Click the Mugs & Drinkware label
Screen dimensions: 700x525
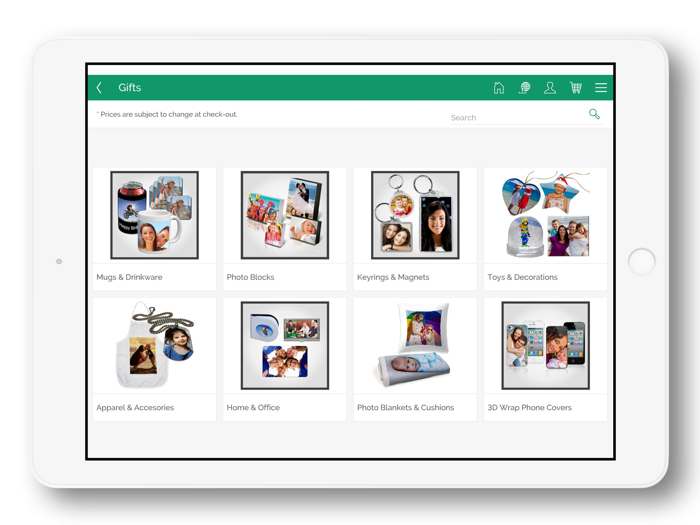(129, 277)
